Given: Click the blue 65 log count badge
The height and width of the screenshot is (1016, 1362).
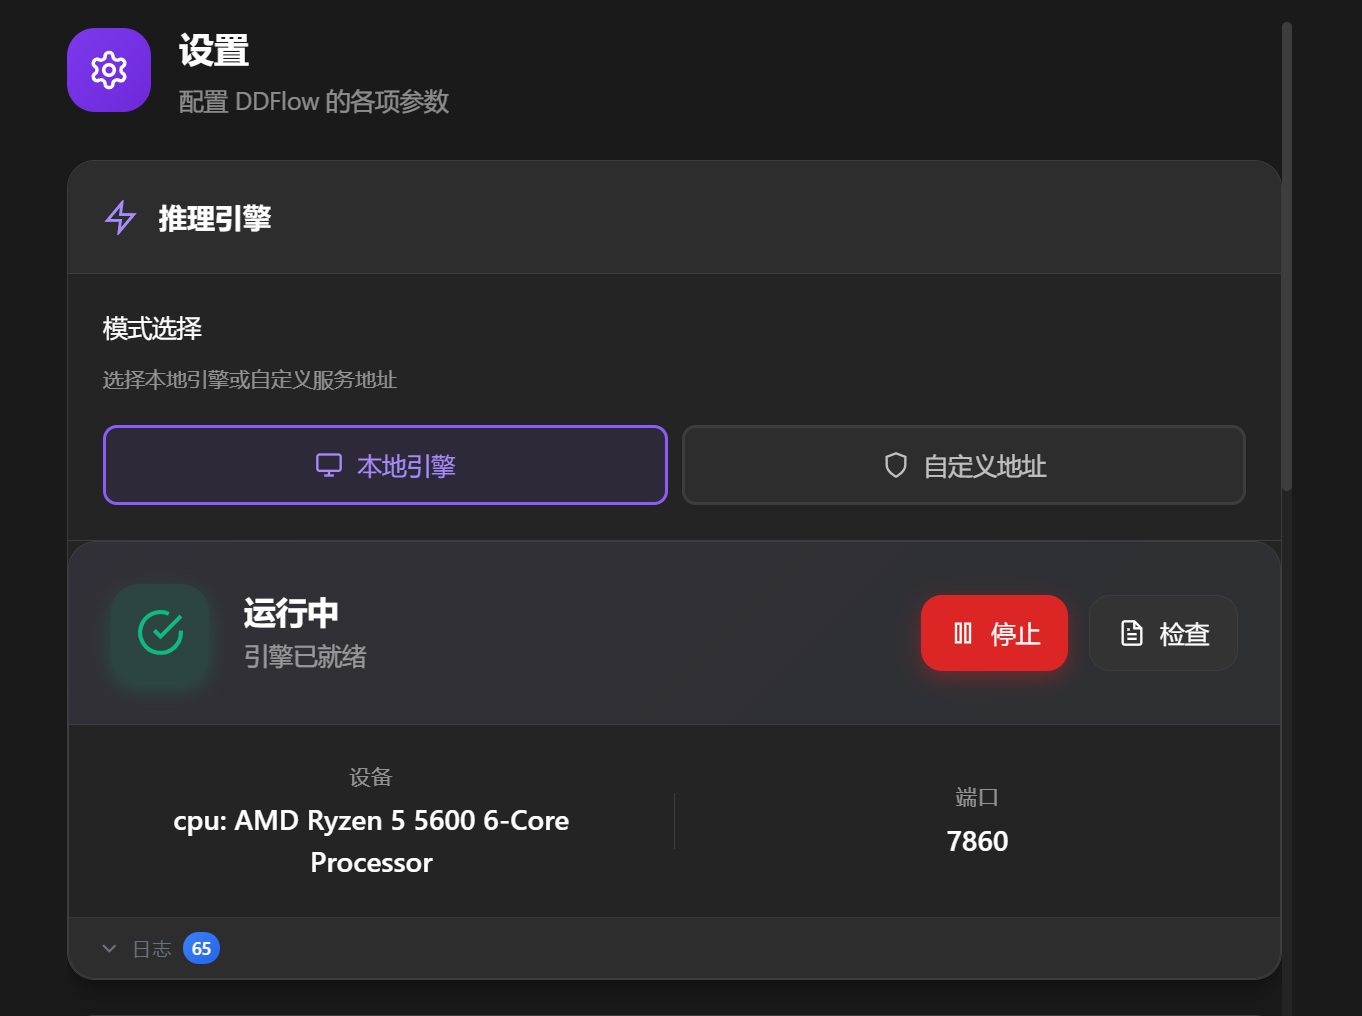Looking at the screenshot, I should pyautogui.click(x=201, y=948).
